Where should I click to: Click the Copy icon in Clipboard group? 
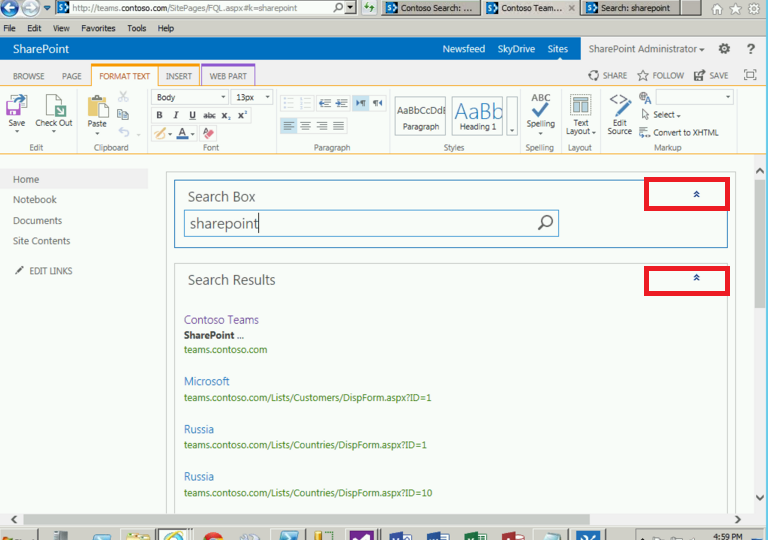(x=123, y=115)
